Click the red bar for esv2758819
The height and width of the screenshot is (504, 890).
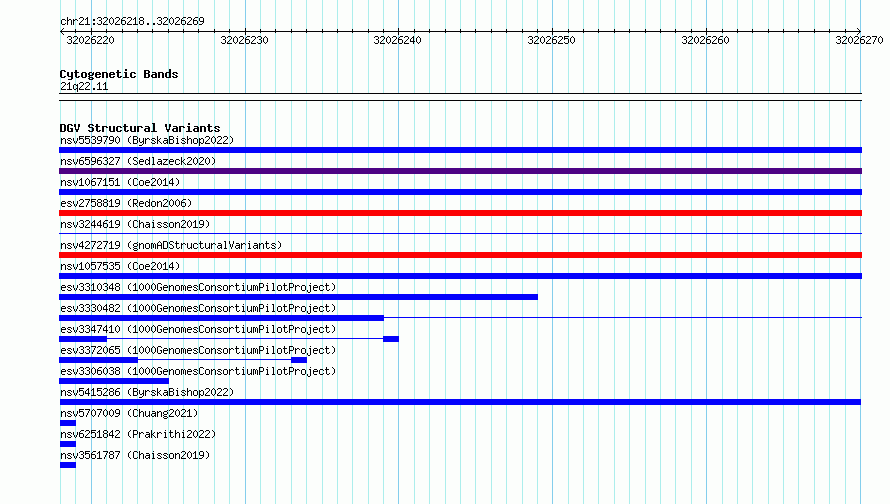point(460,213)
